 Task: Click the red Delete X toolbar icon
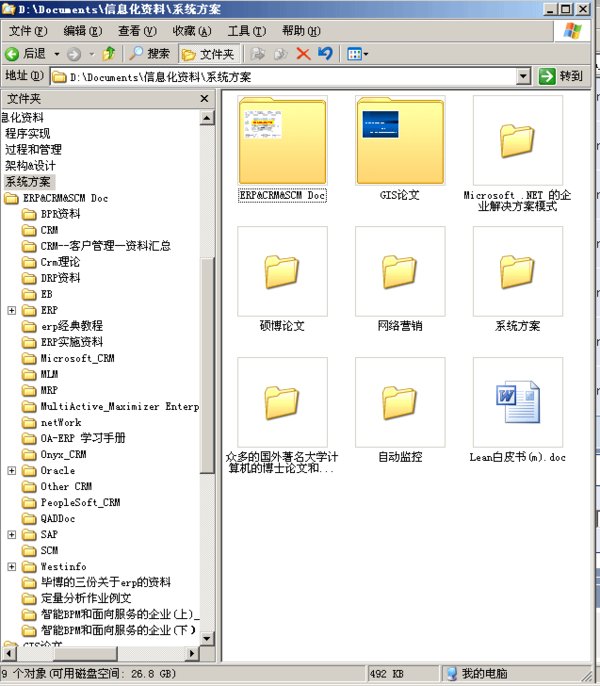pos(303,53)
